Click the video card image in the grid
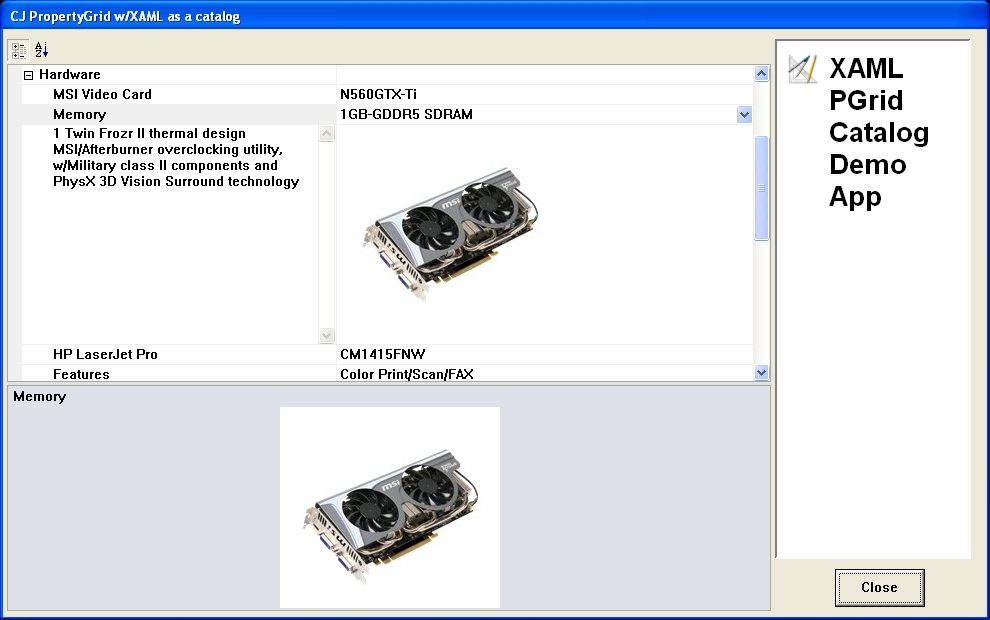This screenshot has height=620, width=990. pyautogui.click(x=450, y=234)
